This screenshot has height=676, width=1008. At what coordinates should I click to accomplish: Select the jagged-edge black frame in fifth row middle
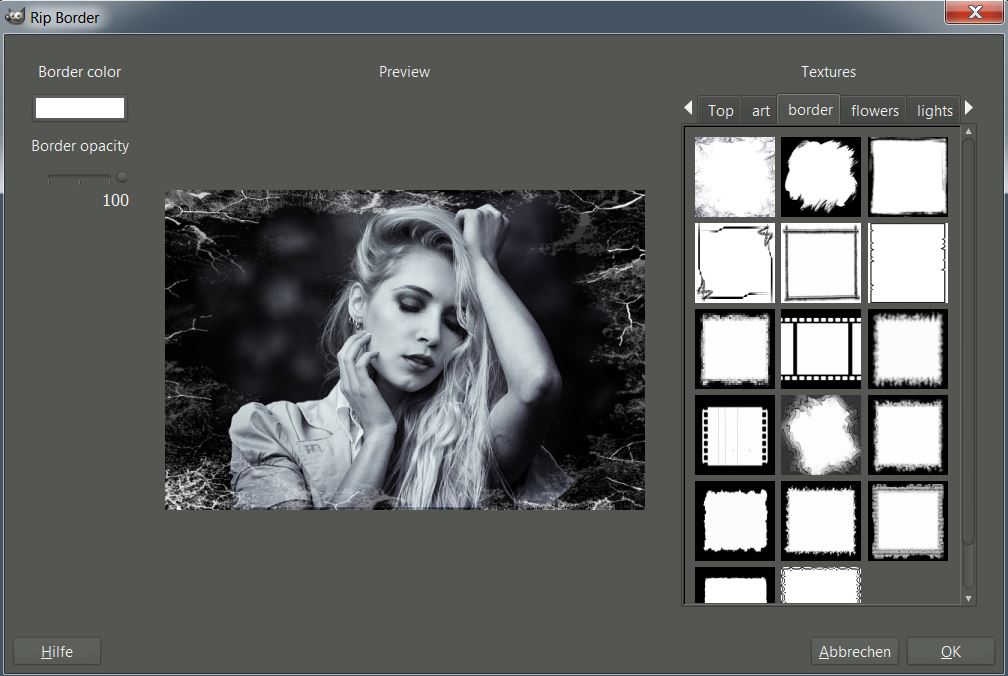point(821,521)
